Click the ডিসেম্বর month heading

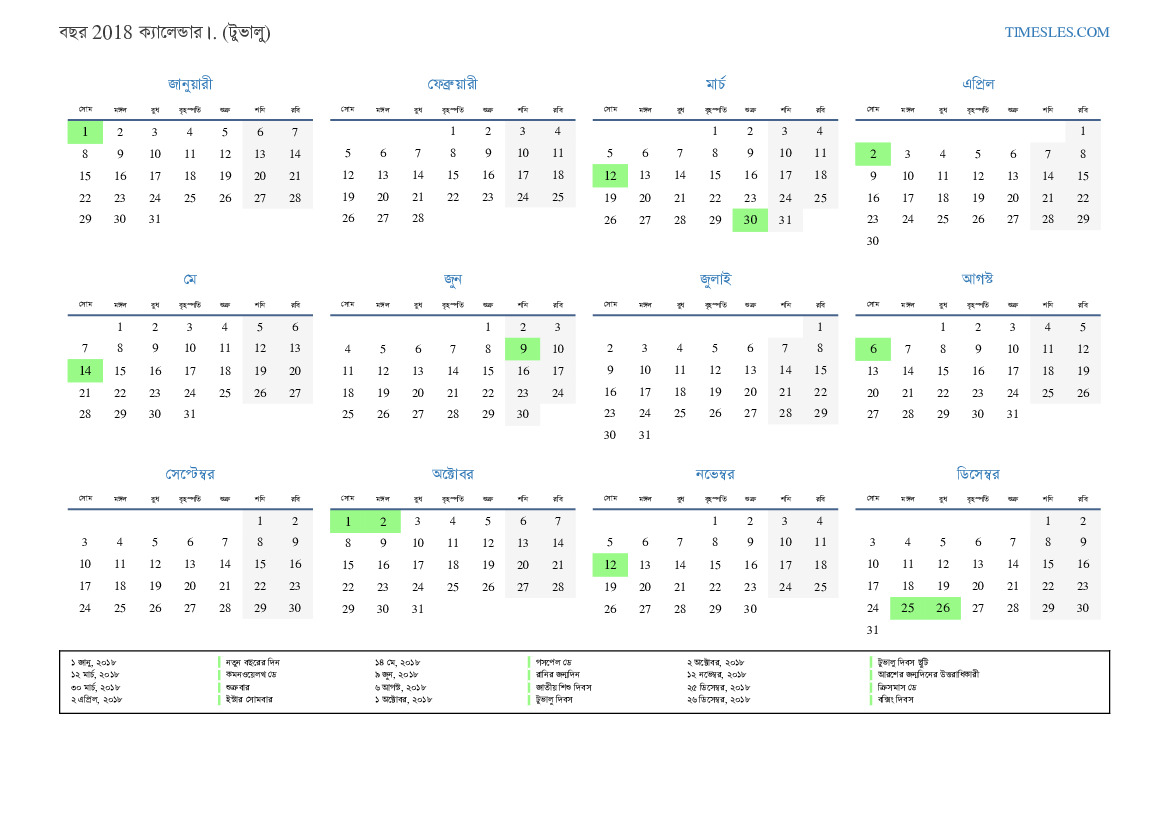(x=977, y=473)
